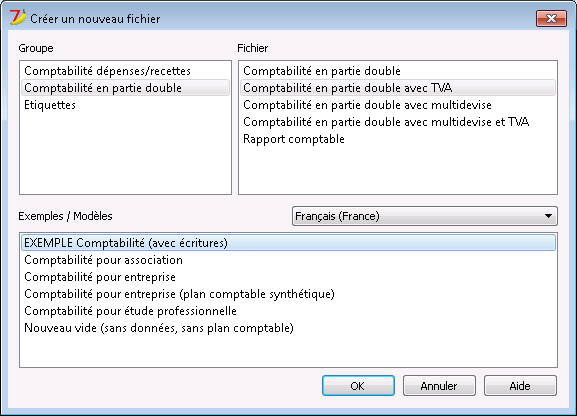This screenshot has height=416, width=577.
Task: Select EXEMPLE Comptabilité (avec écritures) template
Action: [288, 243]
